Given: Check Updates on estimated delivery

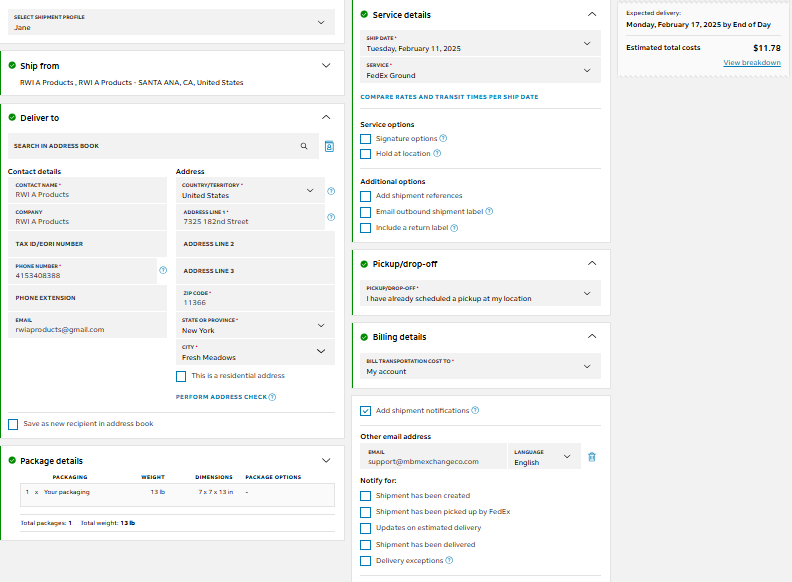Looking at the screenshot, I should 366,528.
